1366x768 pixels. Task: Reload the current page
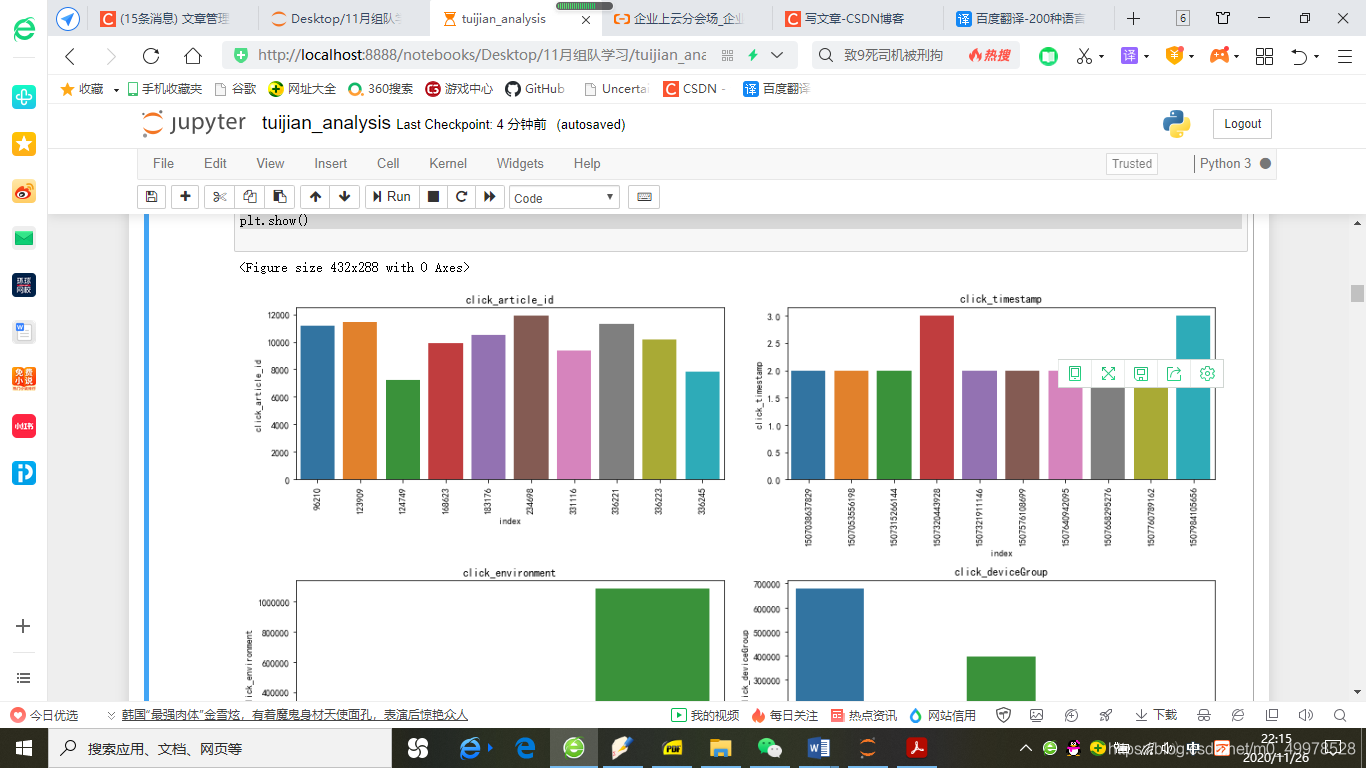[x=151, y=56]
